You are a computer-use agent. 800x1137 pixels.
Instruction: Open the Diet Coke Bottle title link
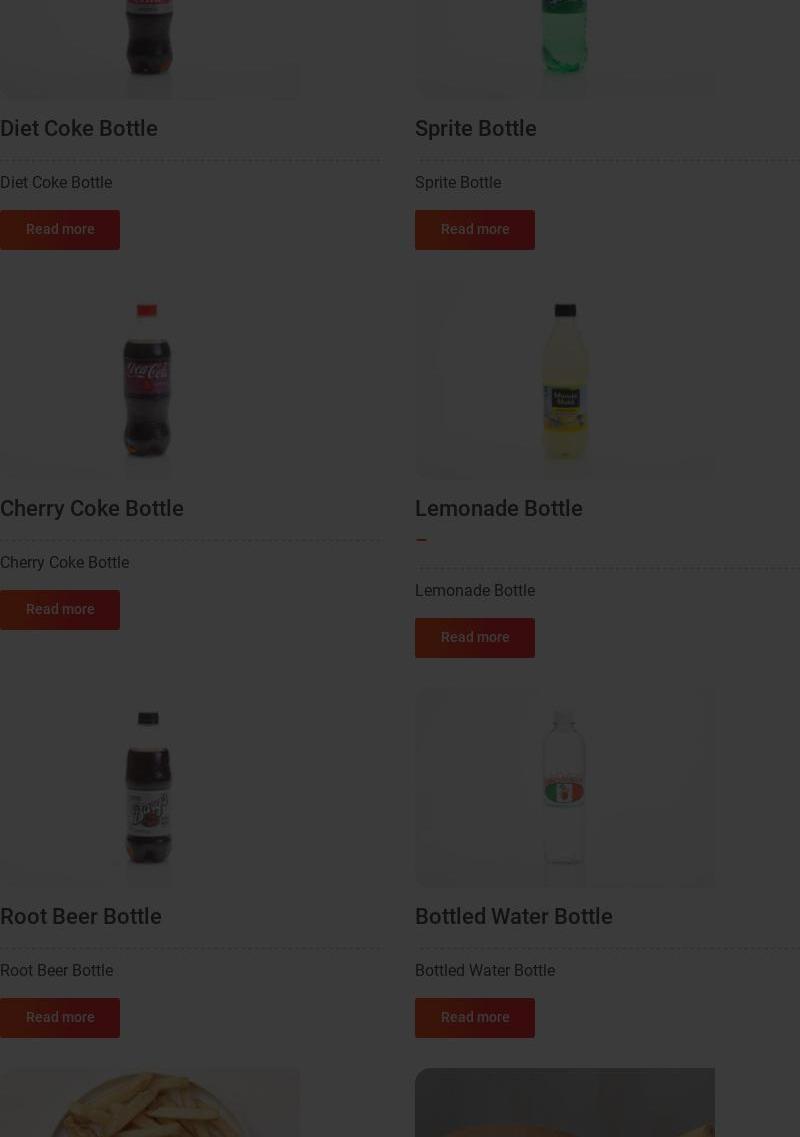(x=79, y=128)
